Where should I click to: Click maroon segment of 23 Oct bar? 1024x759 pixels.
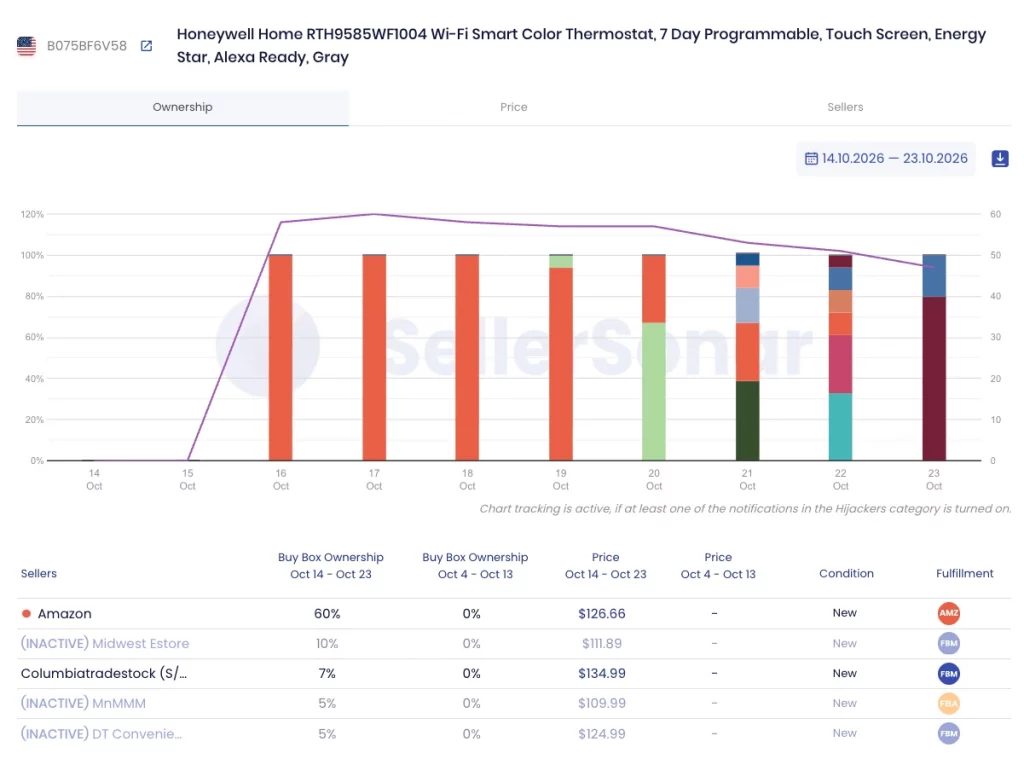(x=934, y=379)
